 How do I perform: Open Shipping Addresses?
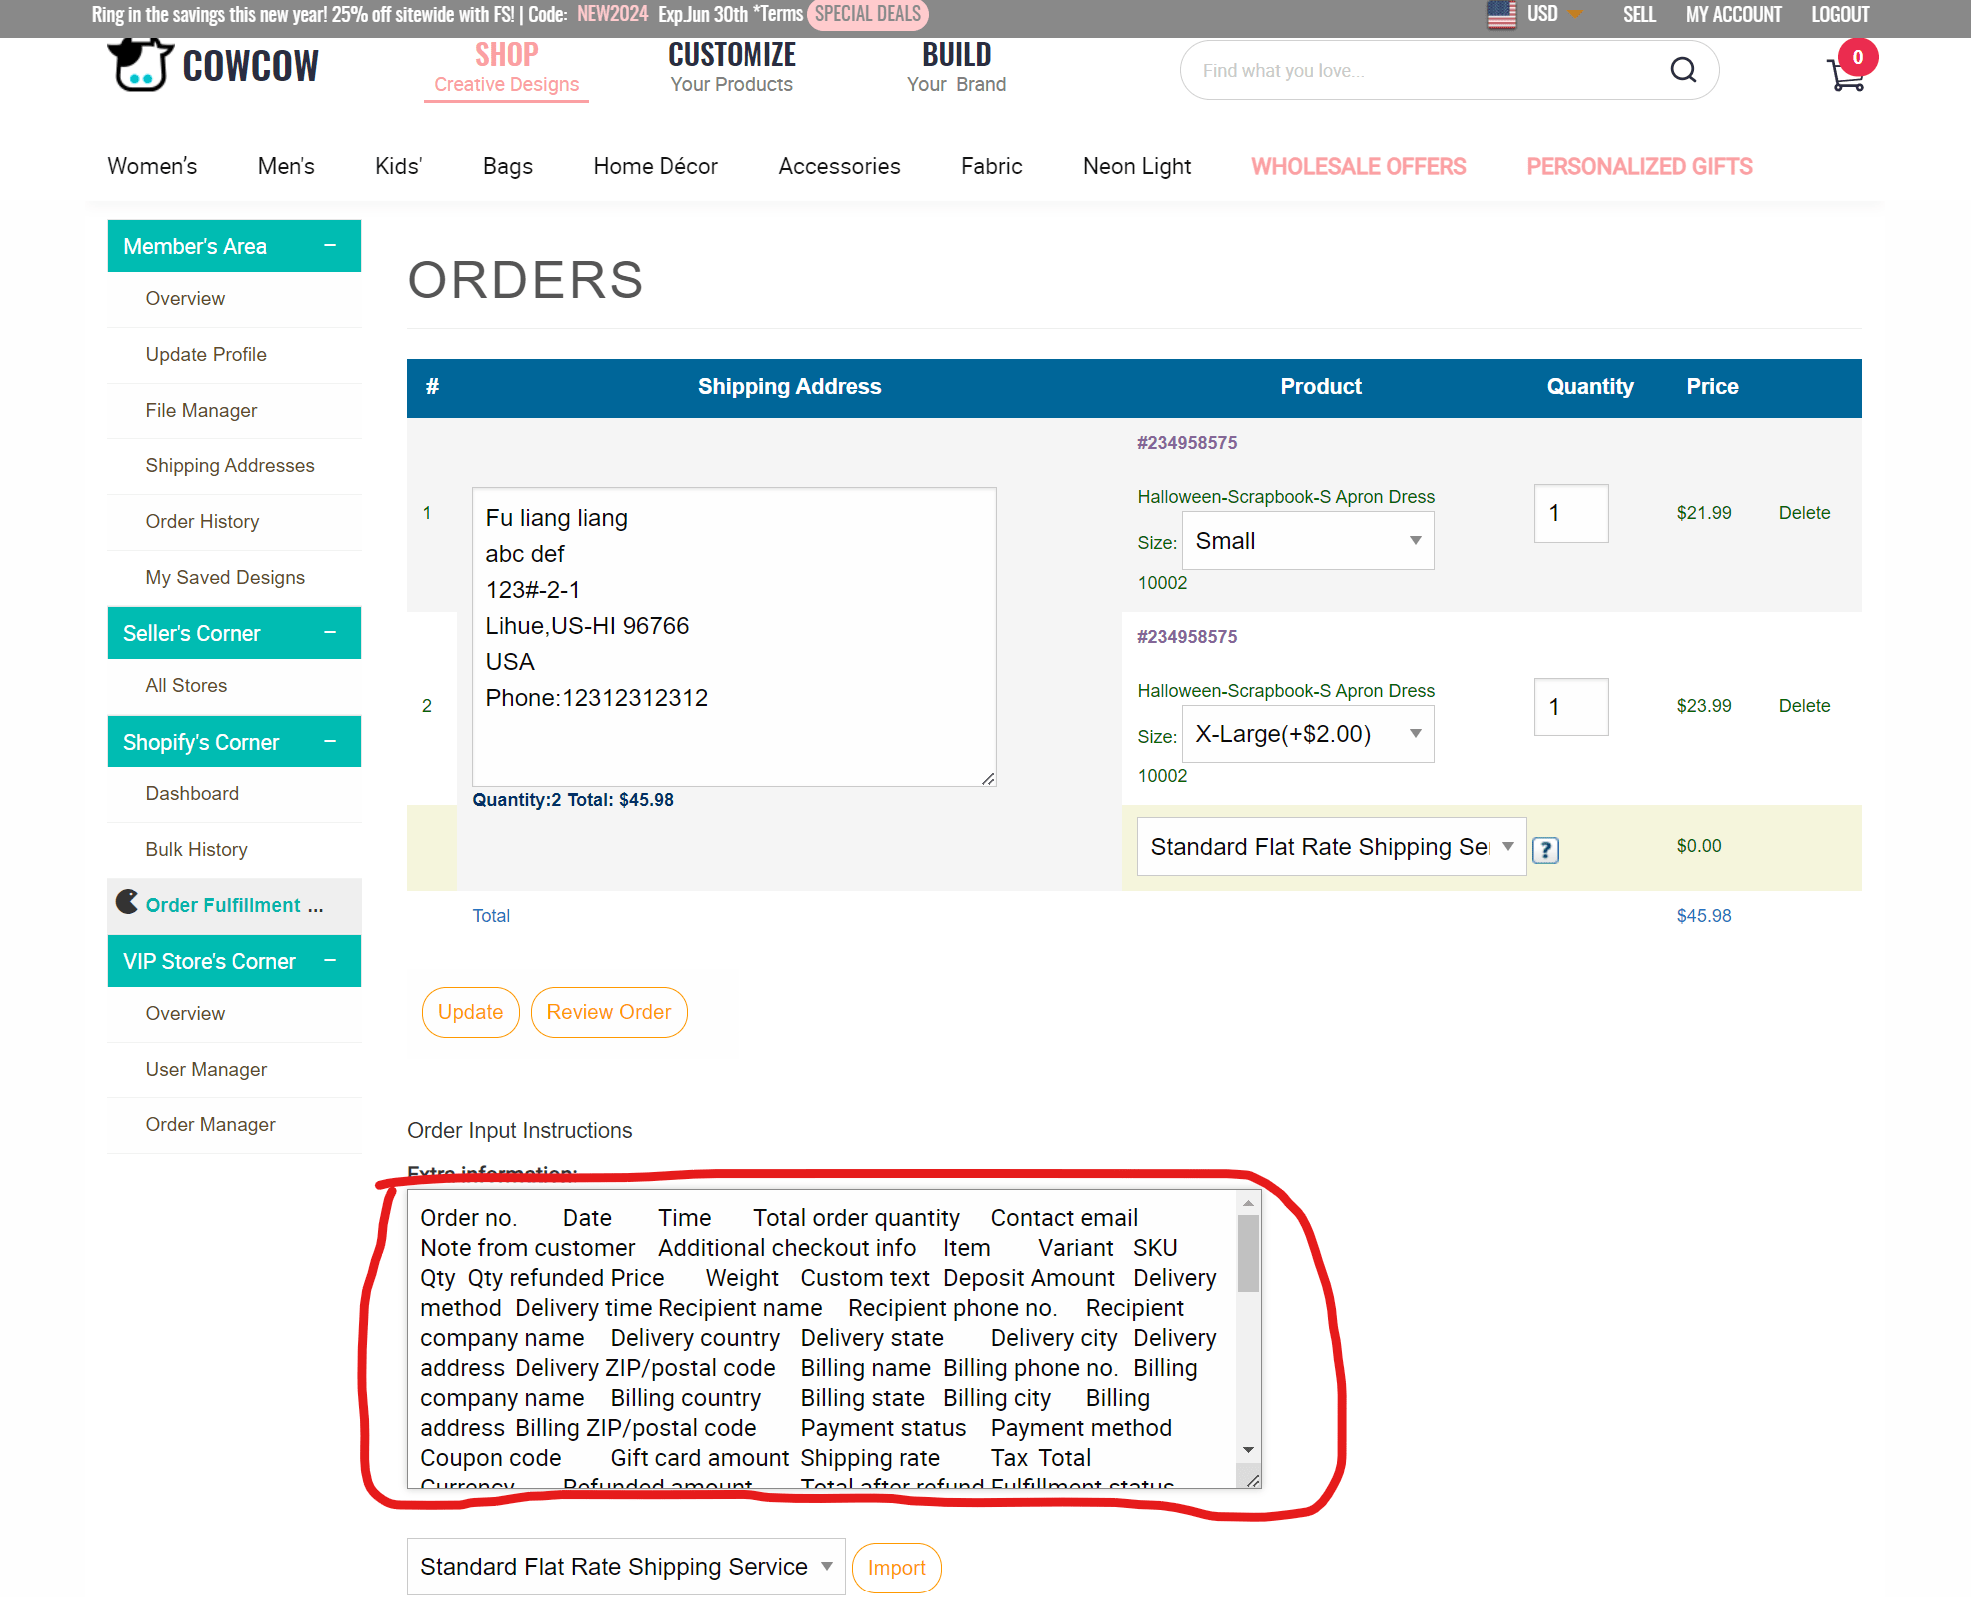coord(230,466)
